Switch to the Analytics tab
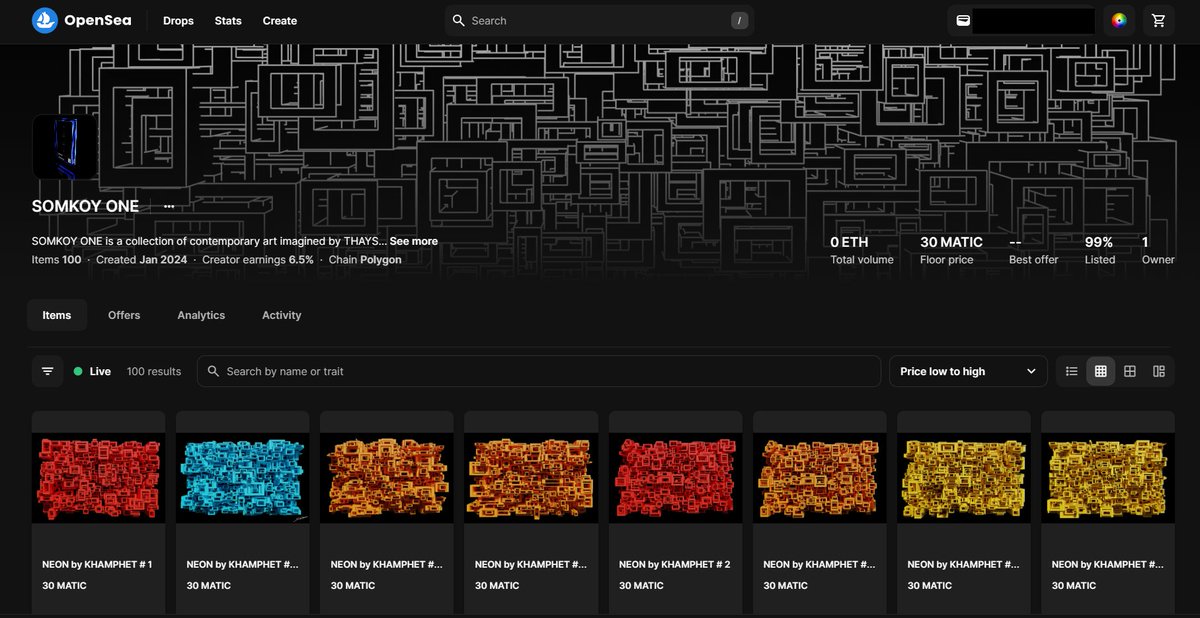This screenshot has width=1200, height=618. pos(201,315)
